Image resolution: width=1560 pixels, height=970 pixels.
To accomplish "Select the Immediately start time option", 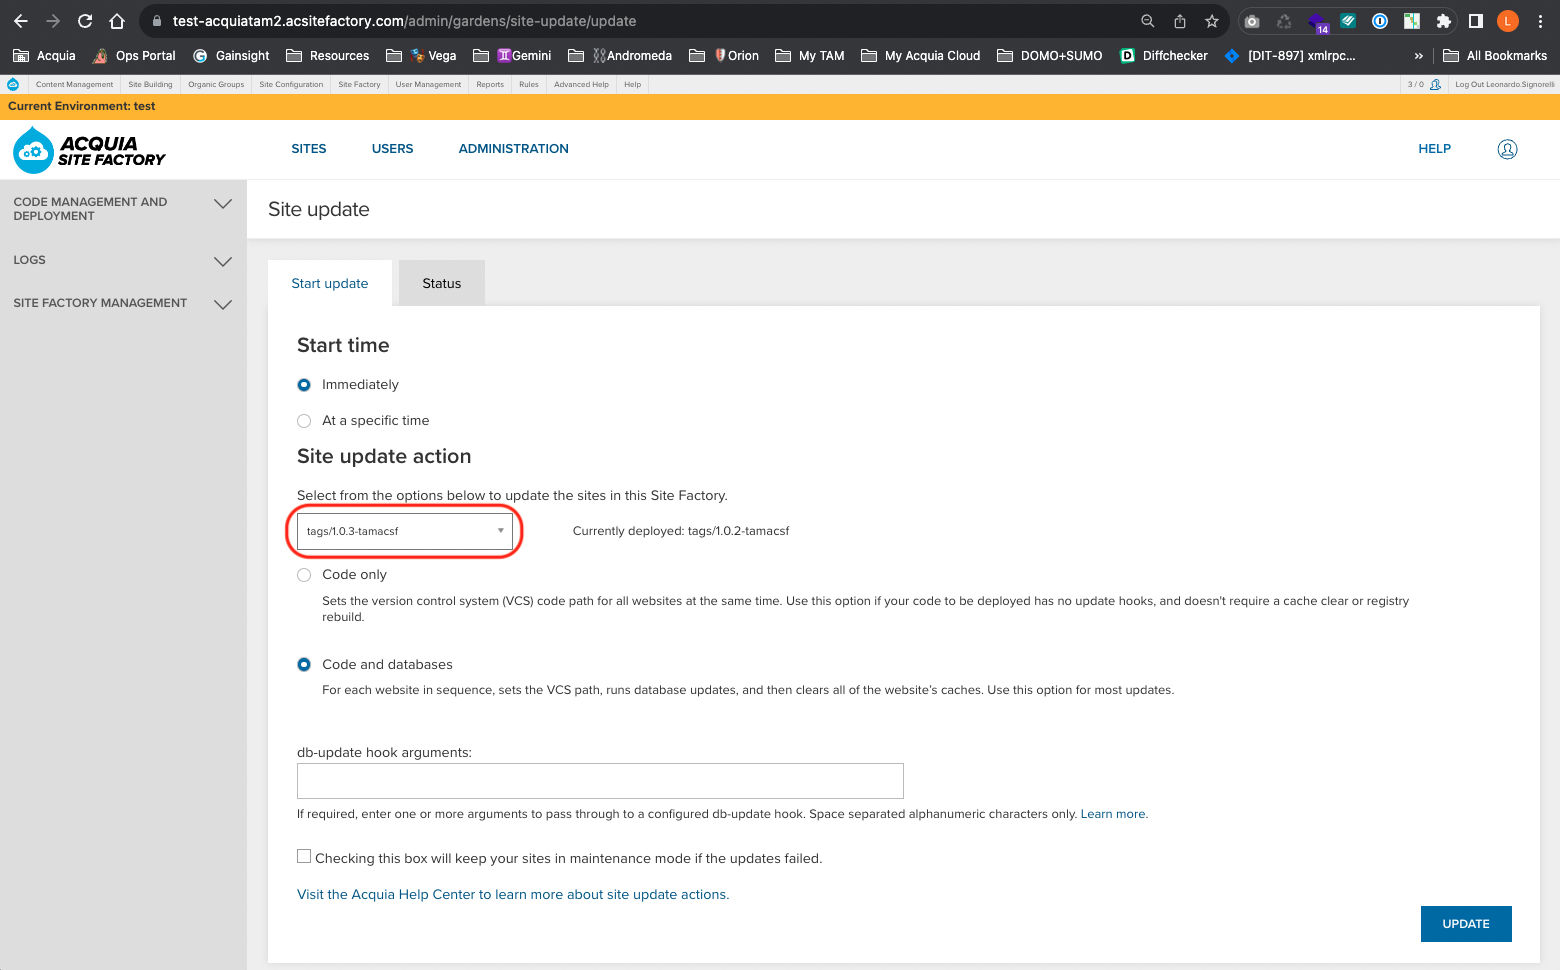I will pos(304,385).
